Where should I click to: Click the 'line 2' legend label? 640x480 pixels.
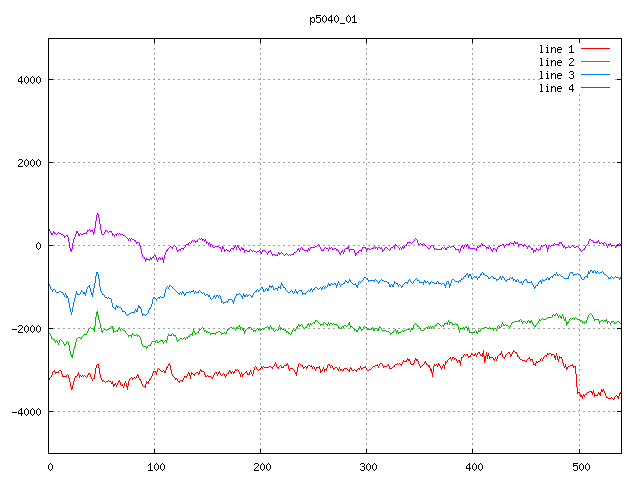(556, 62)
